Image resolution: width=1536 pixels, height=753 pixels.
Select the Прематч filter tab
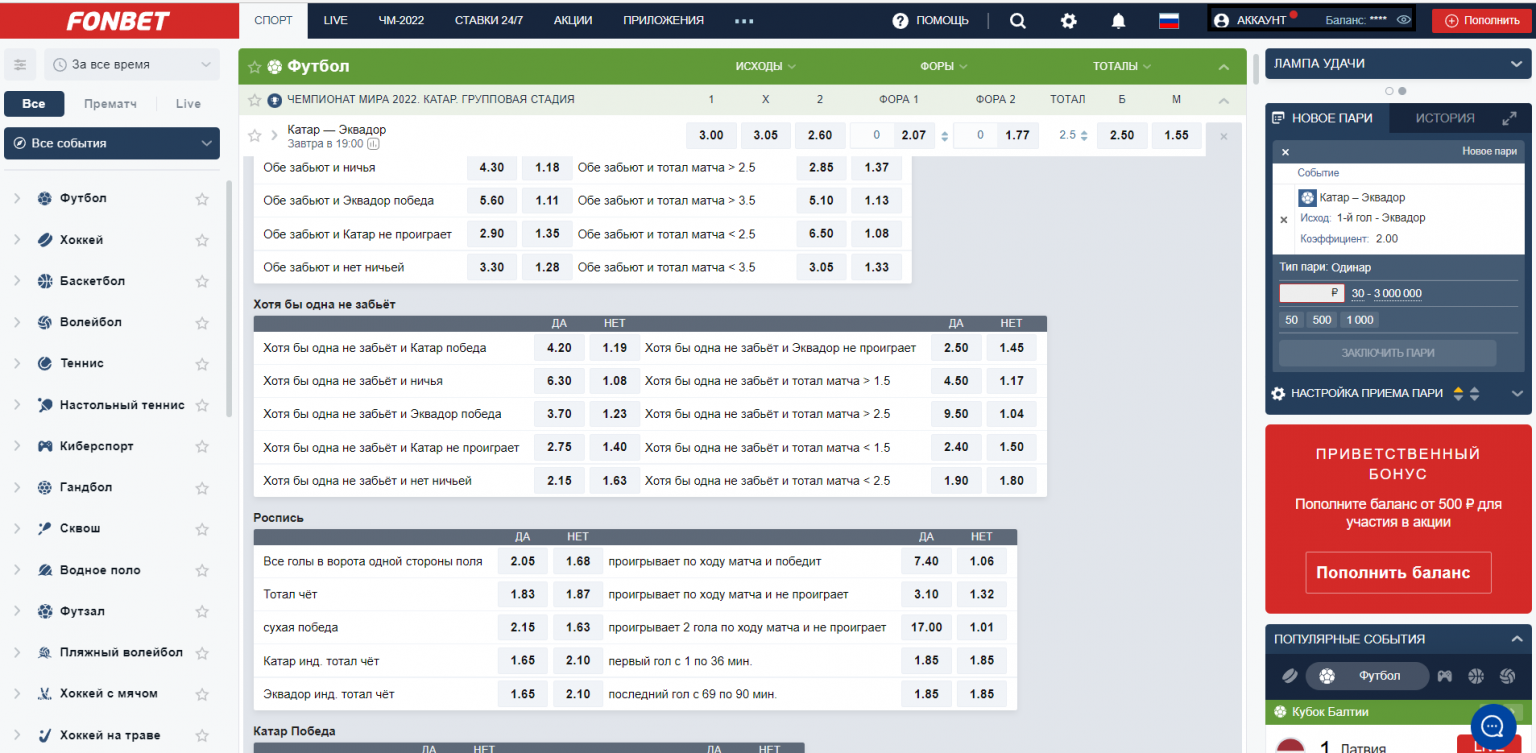point(110,104)
